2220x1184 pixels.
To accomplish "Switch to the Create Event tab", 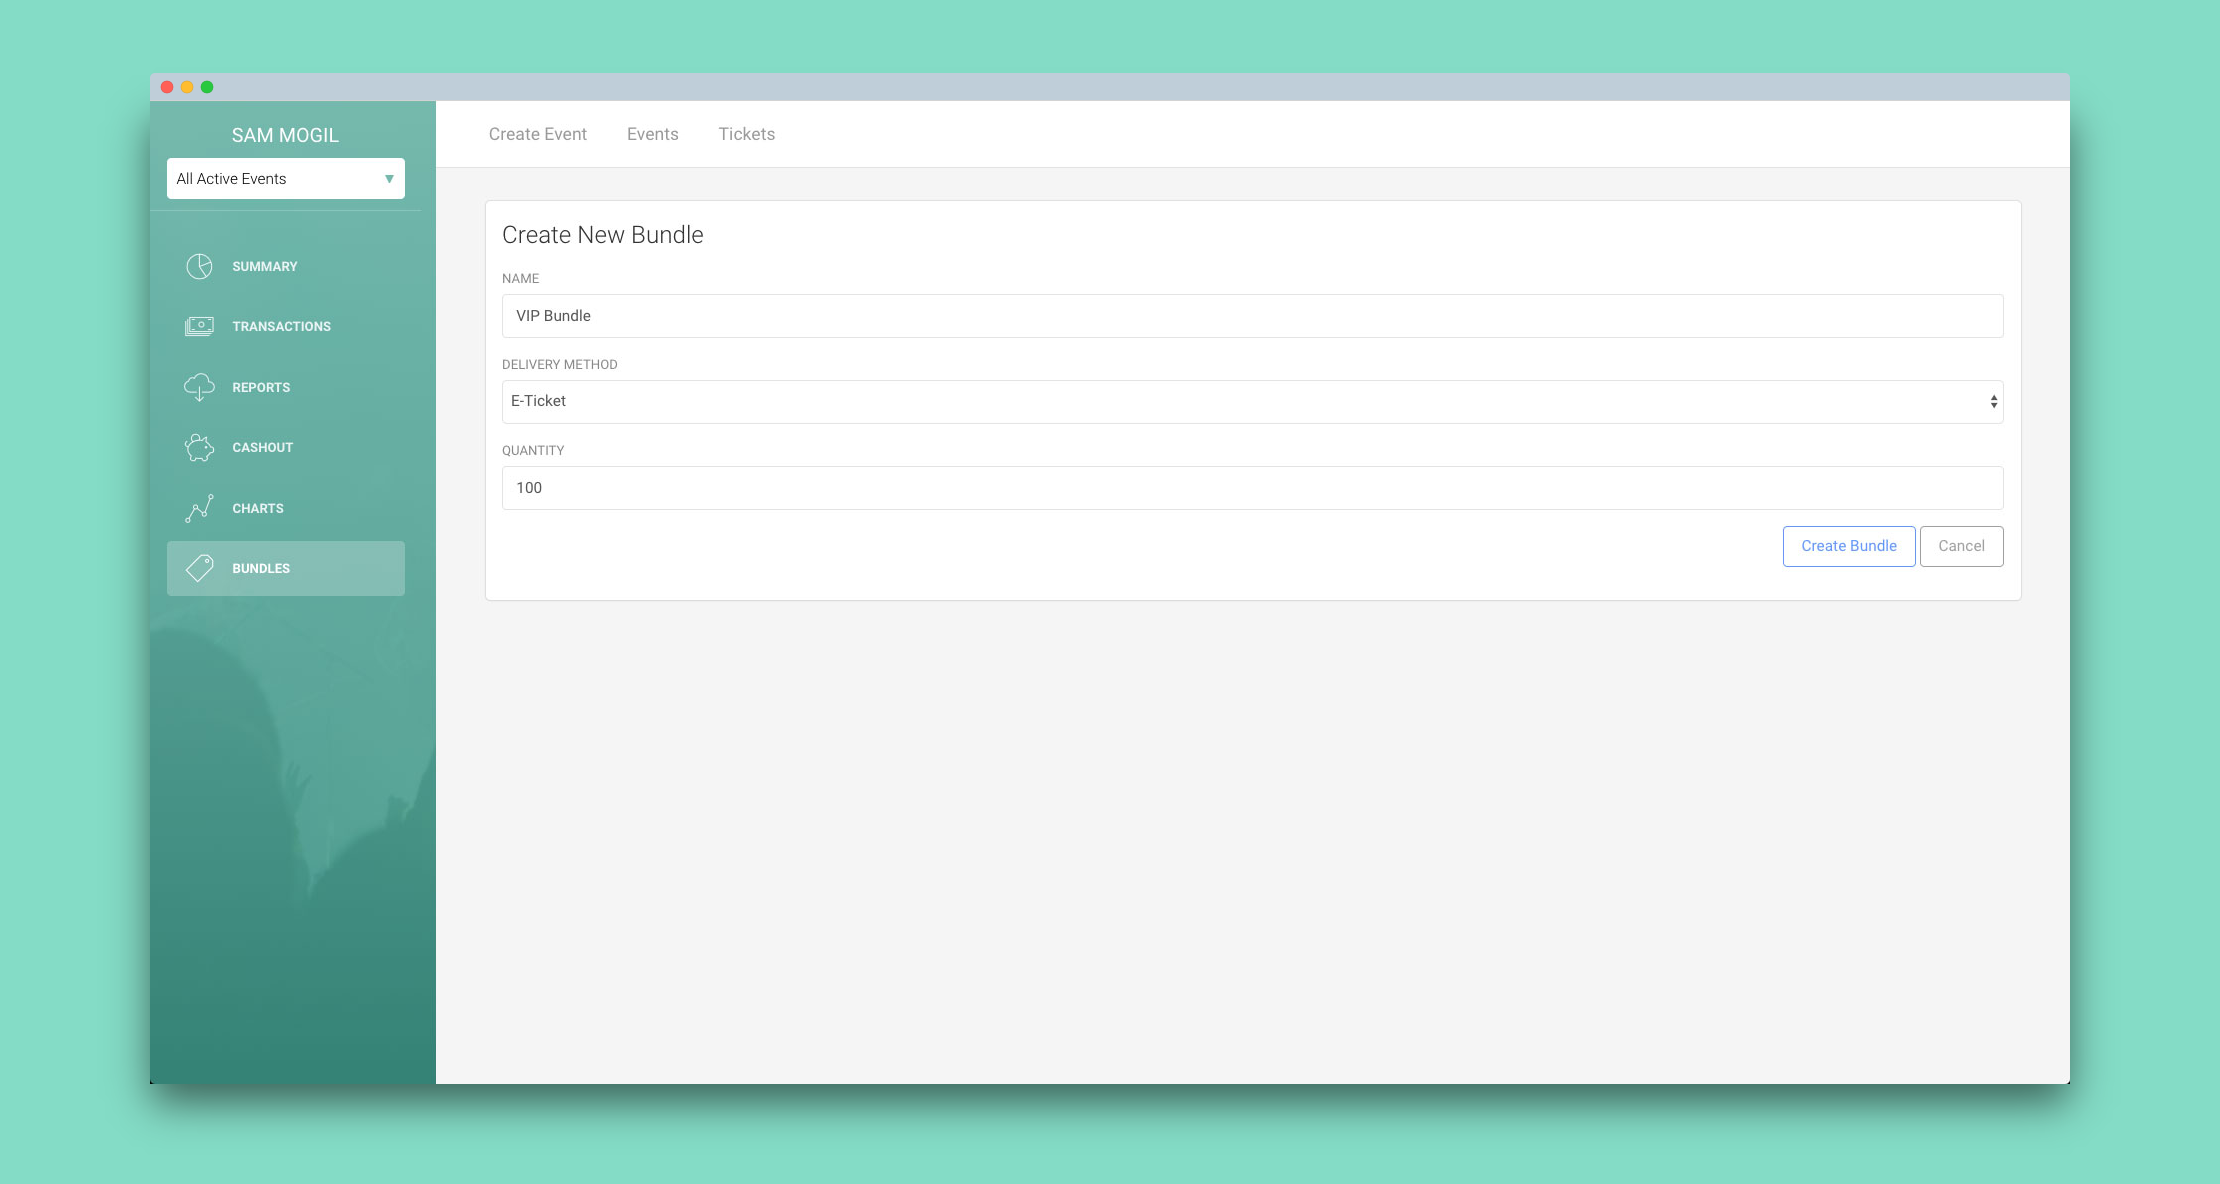I will [537, 134].
